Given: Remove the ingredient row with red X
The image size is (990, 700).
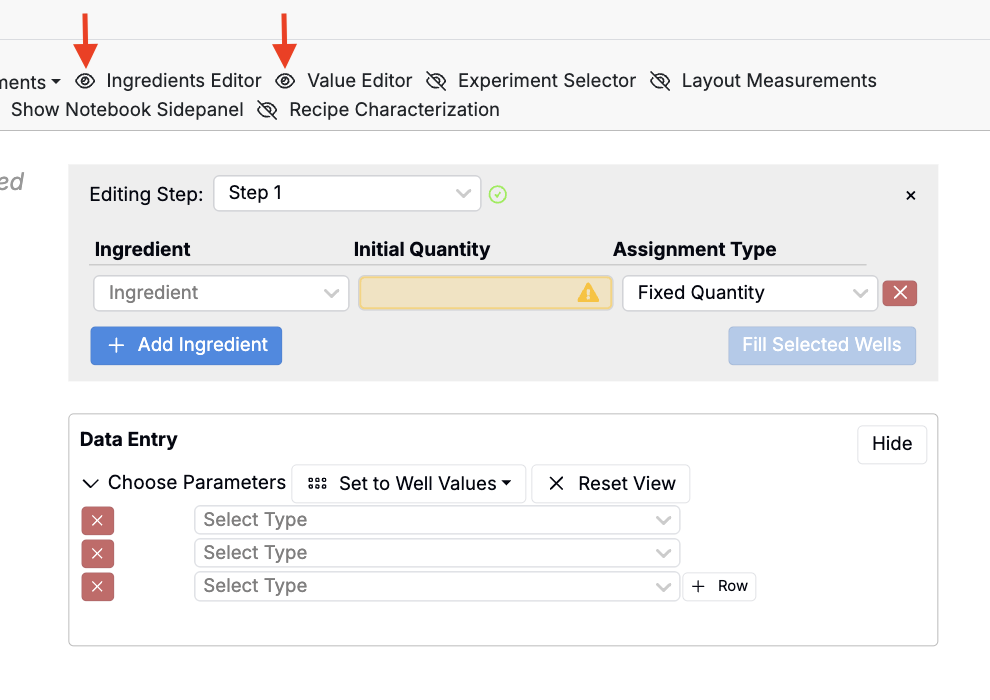Looking at the screenshot, I should click(899, 293).
